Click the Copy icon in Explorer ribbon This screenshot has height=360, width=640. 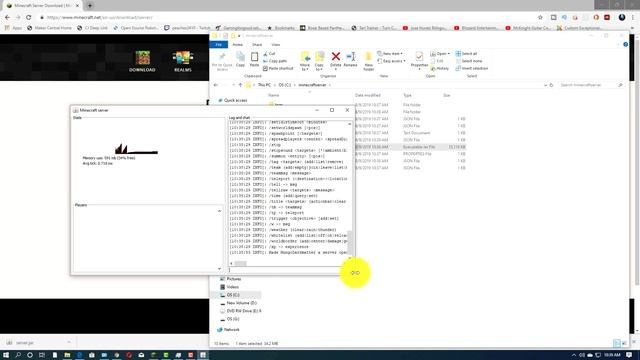pos(240,60)
